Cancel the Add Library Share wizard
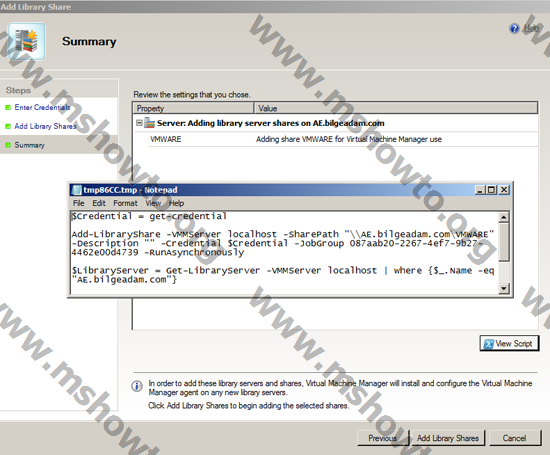Image resolution: width=550 pixels, height=455 pixels. point(515,438)
